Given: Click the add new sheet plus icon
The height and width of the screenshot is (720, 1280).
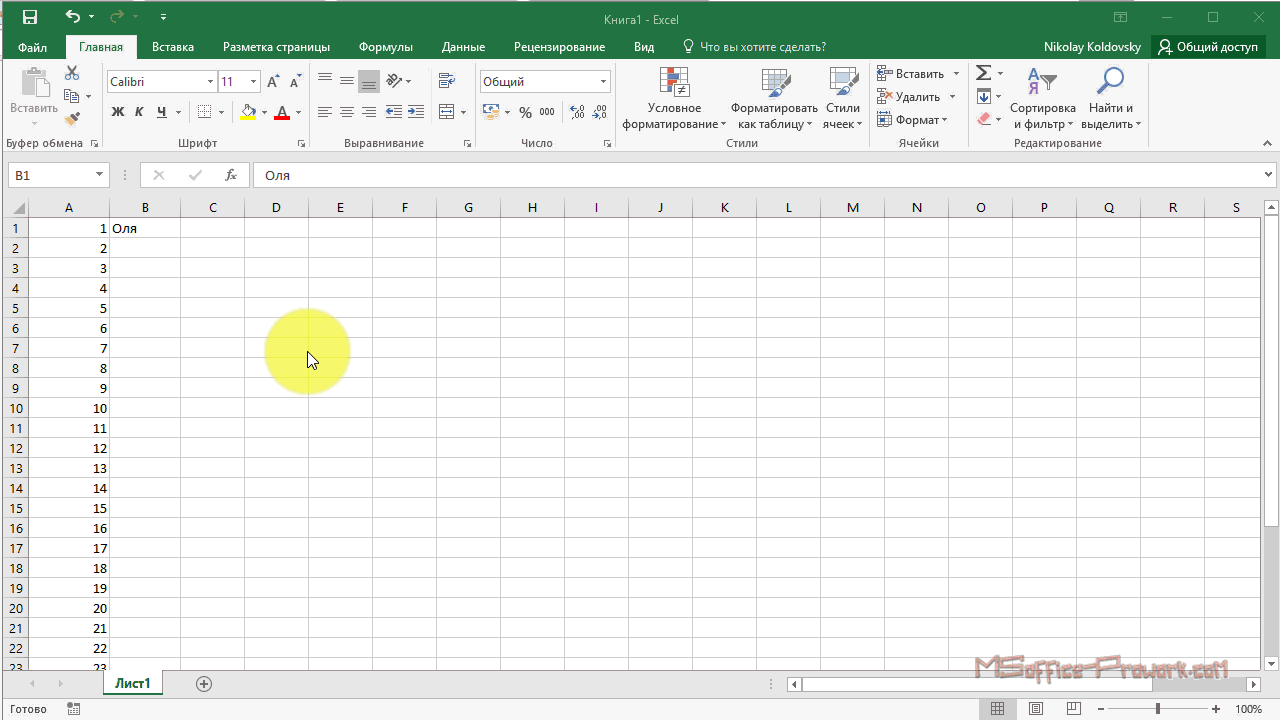Looking at the screenshot, I should pyautogui.click(x=204, y=684).
